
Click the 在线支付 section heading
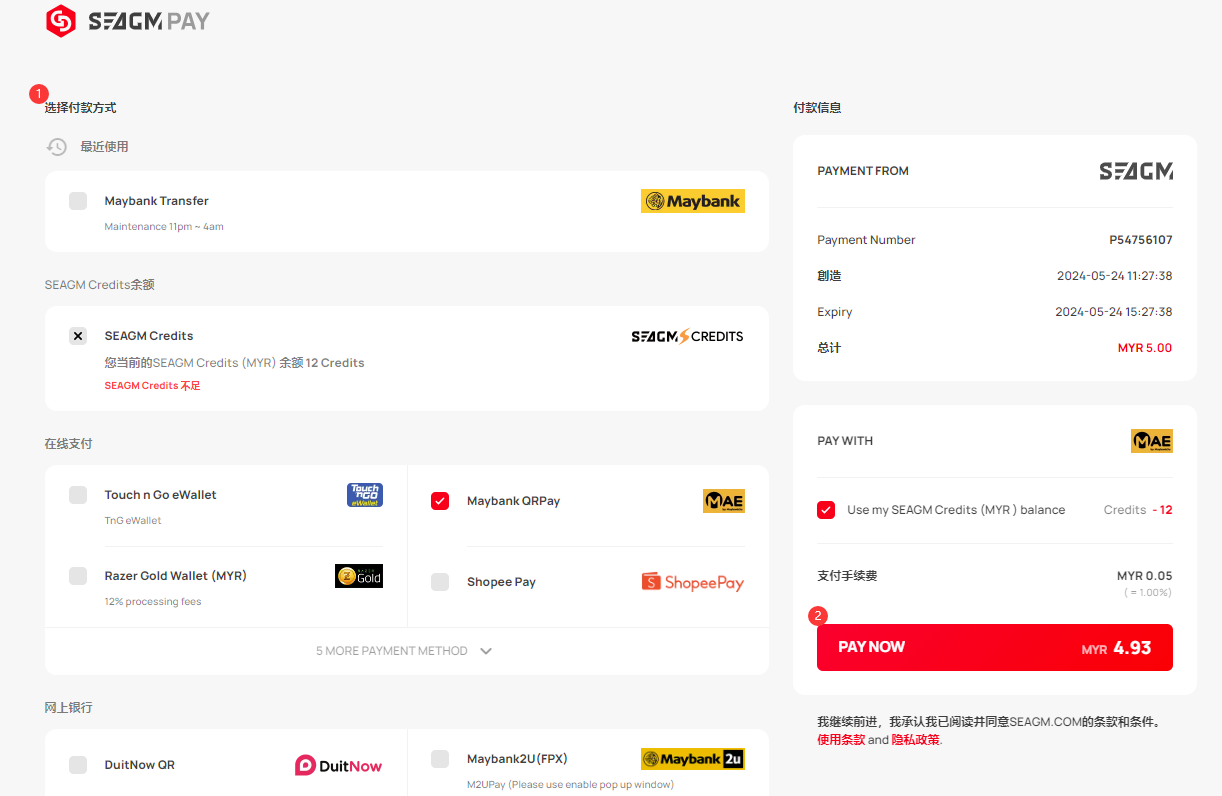click(69, 444)
